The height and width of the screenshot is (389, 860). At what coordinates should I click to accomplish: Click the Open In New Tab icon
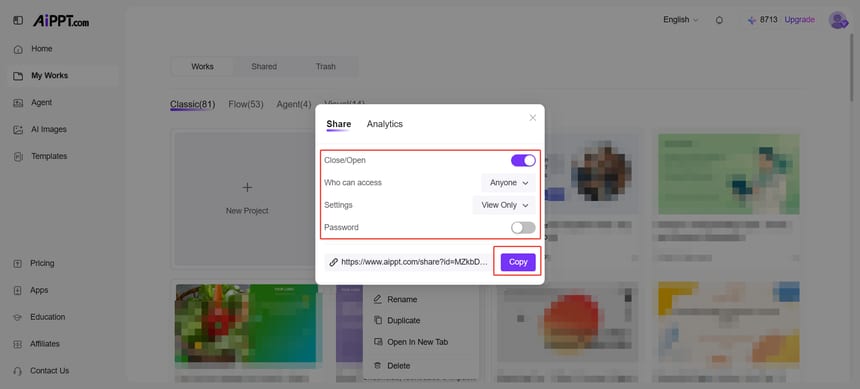coord(377,342)
